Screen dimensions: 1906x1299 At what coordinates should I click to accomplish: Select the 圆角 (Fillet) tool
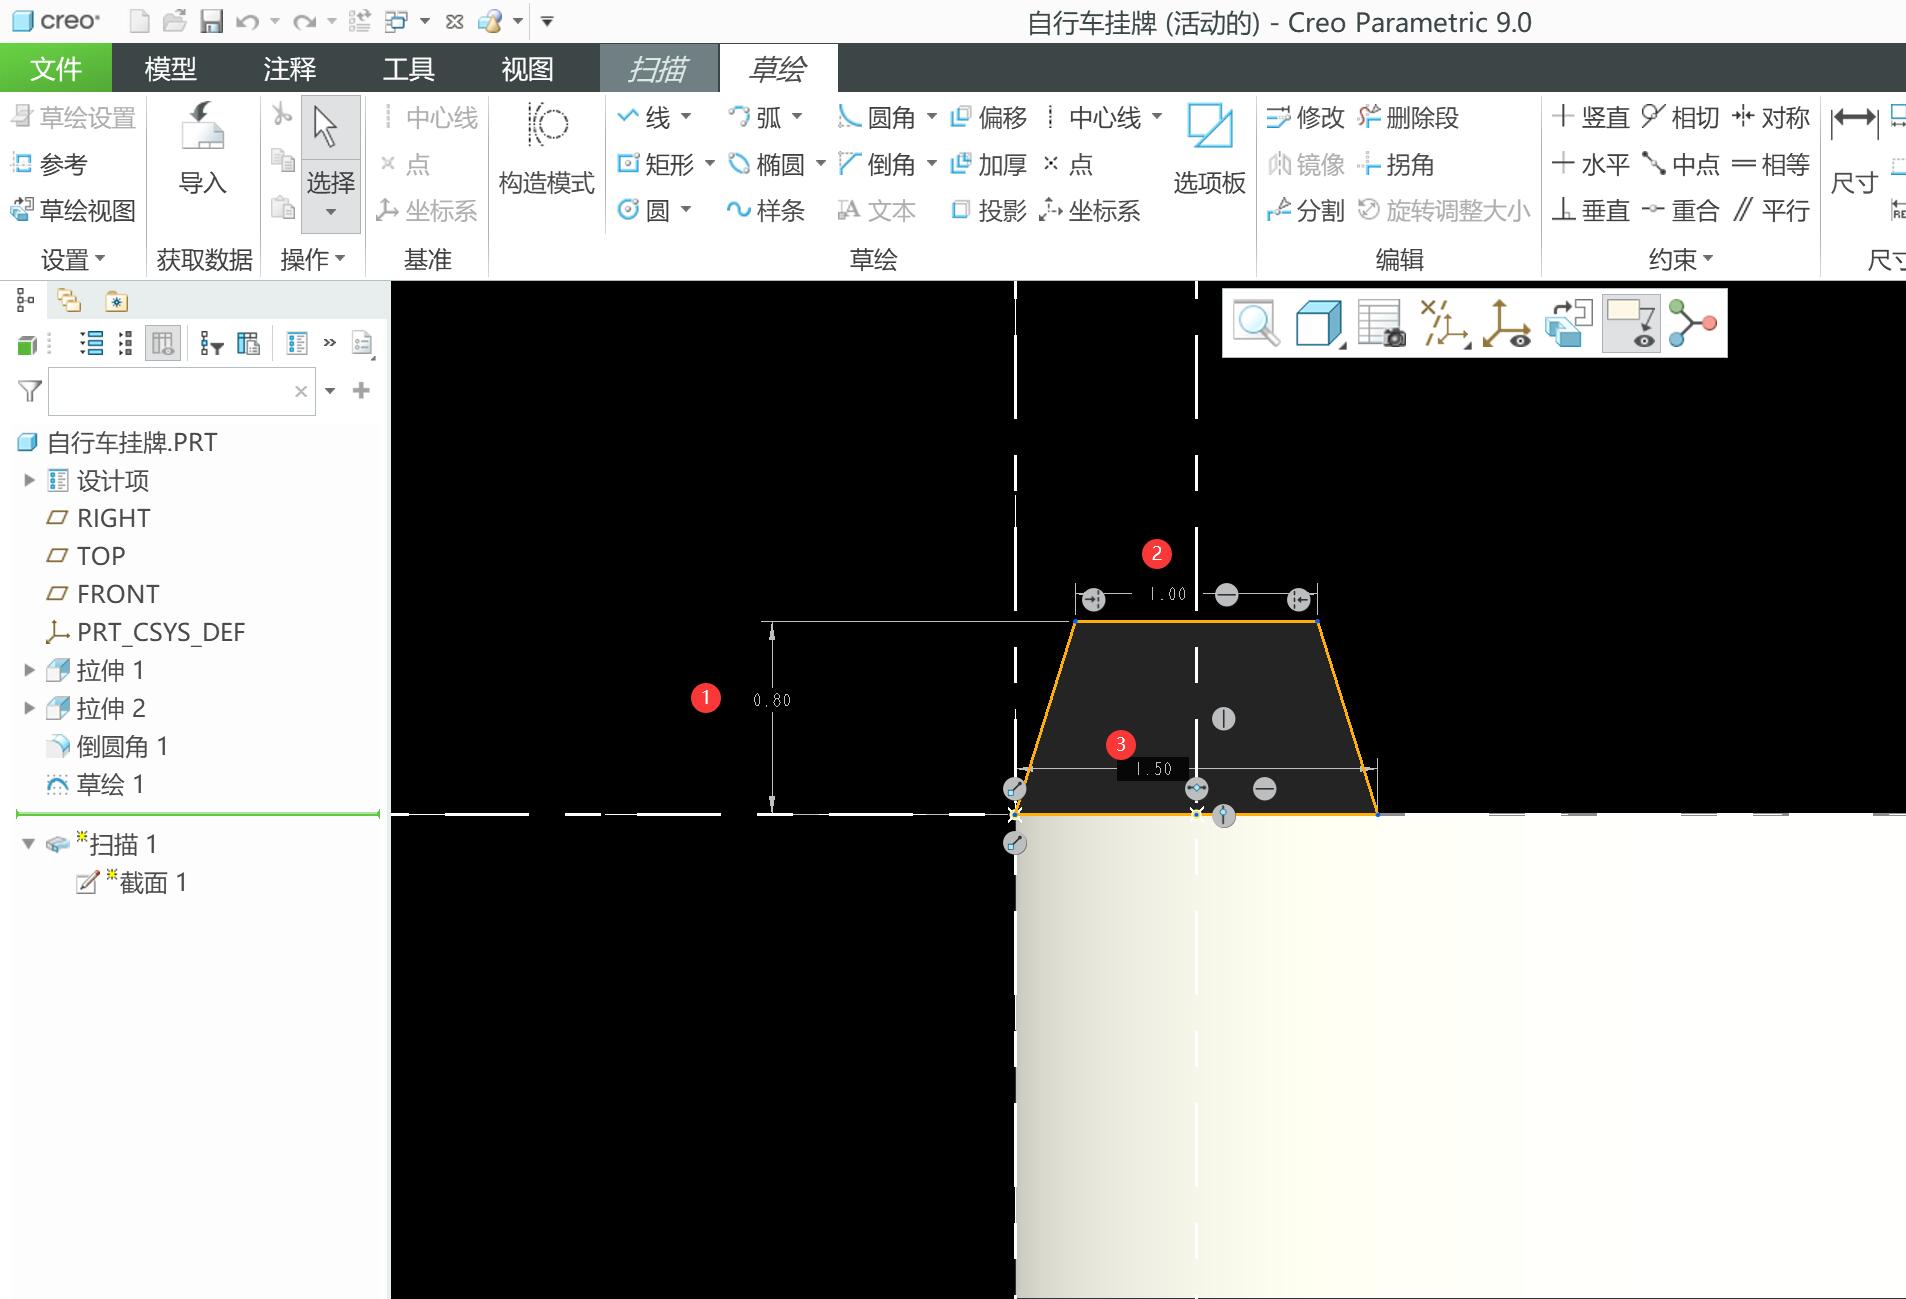[x=877, y=118]
